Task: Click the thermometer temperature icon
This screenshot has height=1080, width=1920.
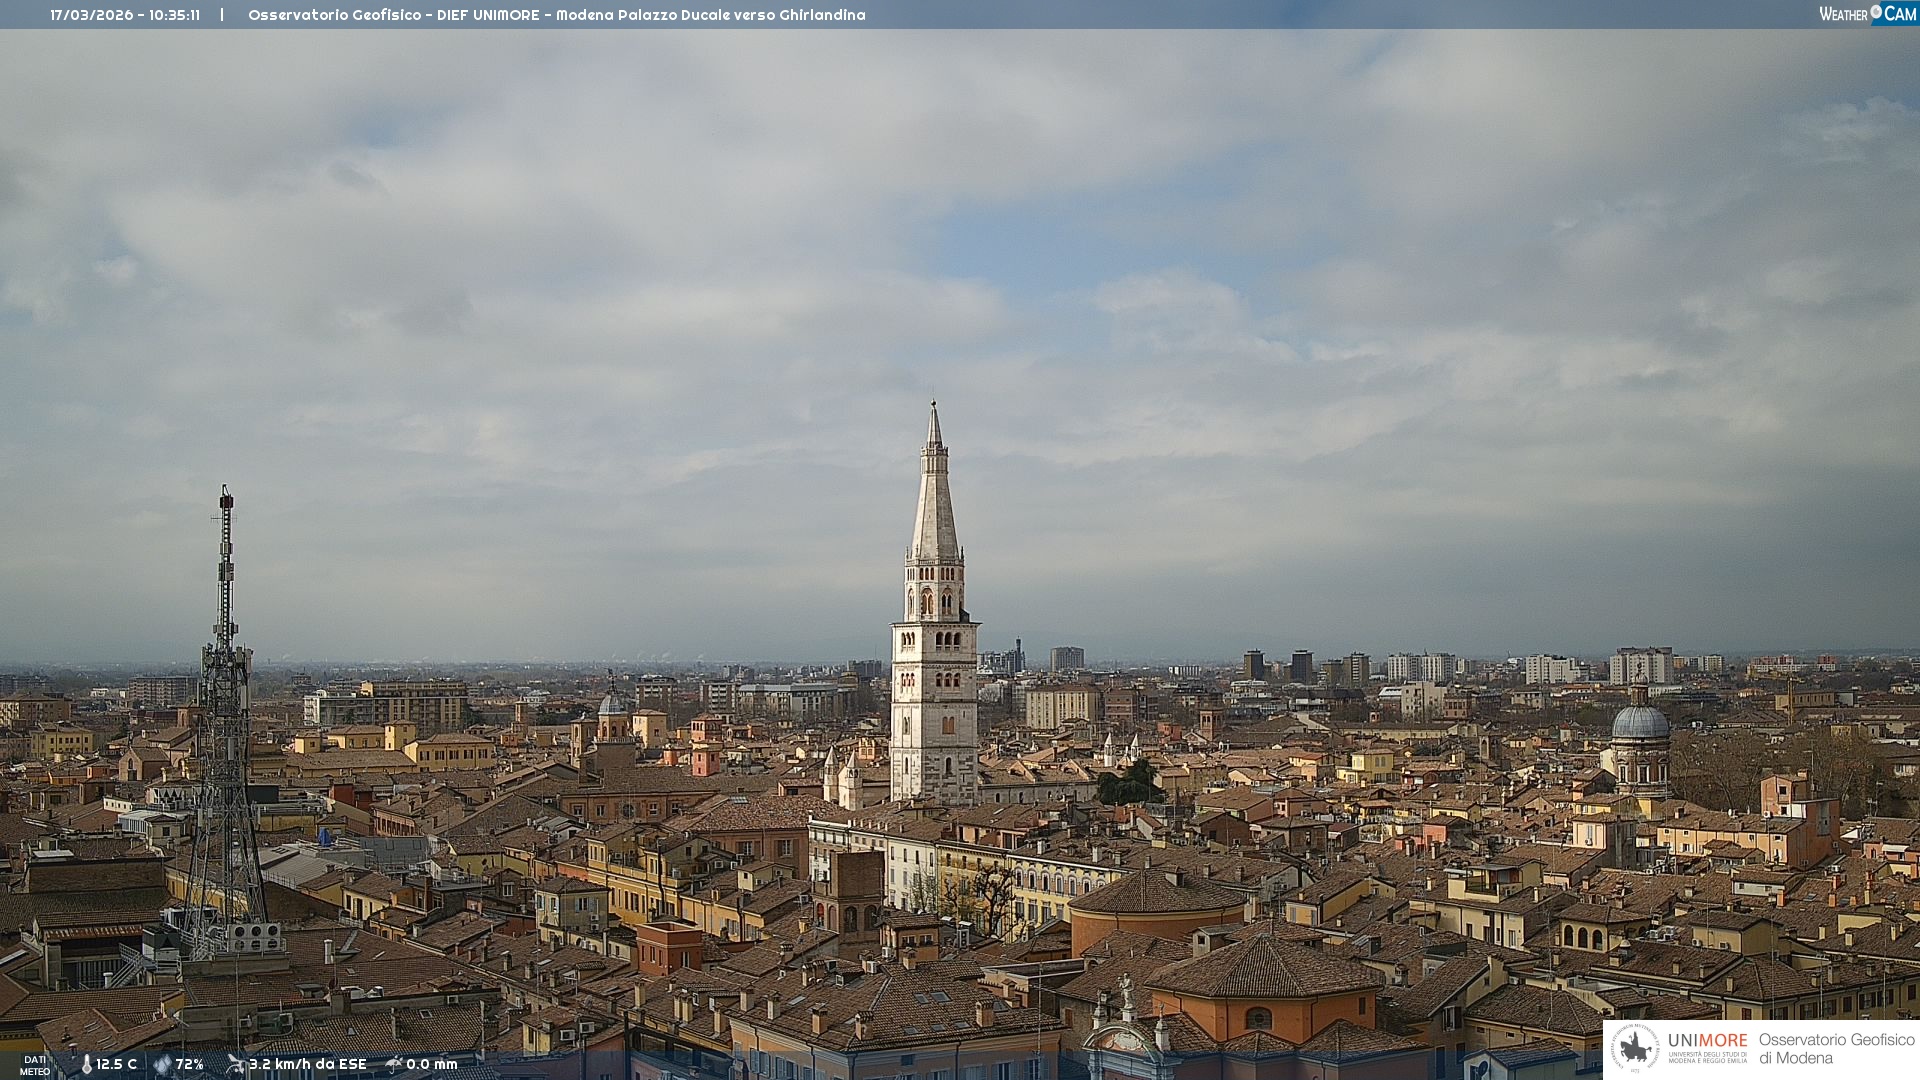Action: click(x=86, y=1065)
